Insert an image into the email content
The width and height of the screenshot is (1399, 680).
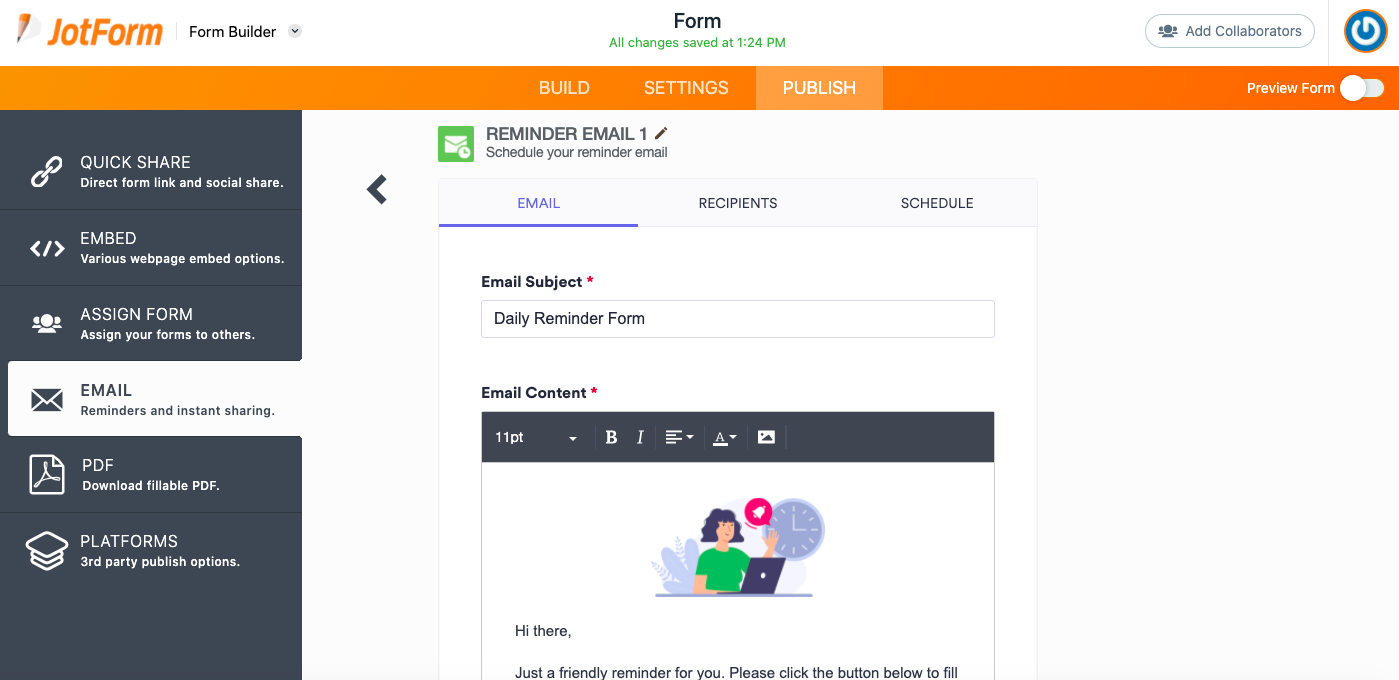767,436
